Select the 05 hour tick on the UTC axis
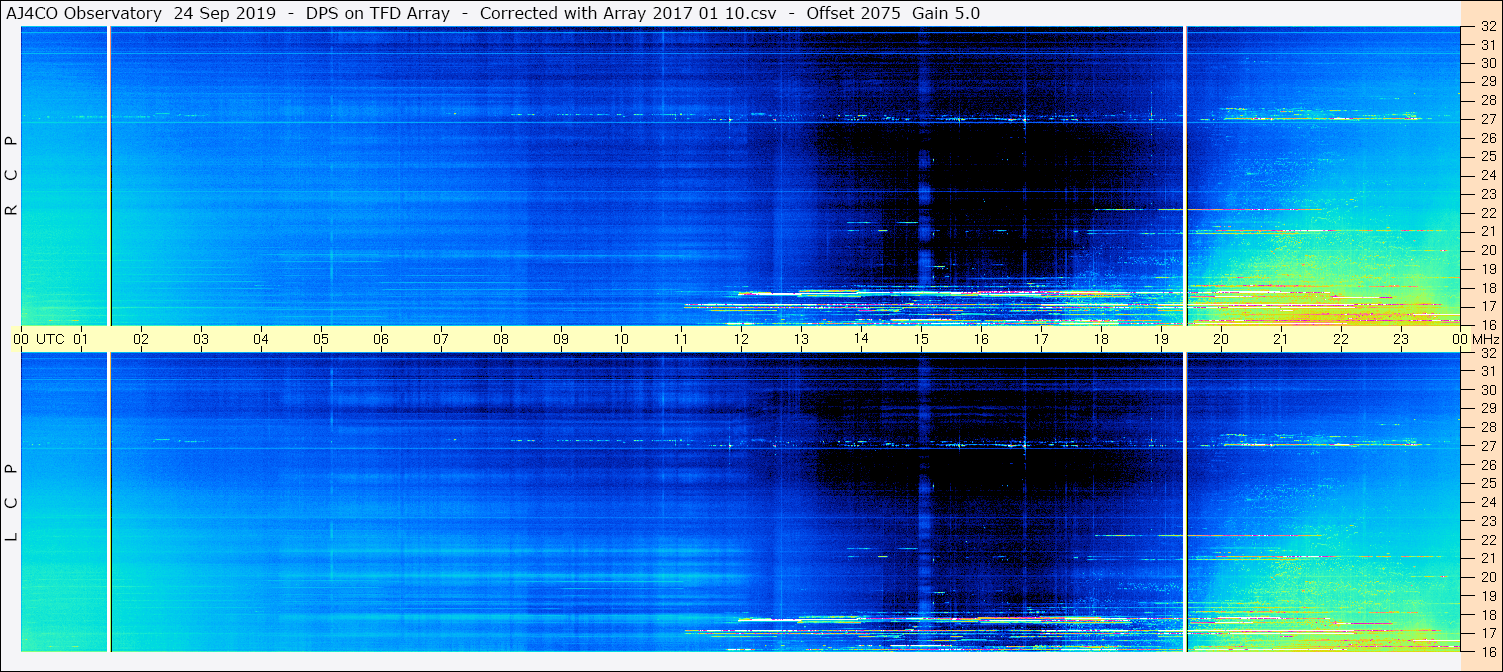1503x672 pixels. (x=321, y=339)
